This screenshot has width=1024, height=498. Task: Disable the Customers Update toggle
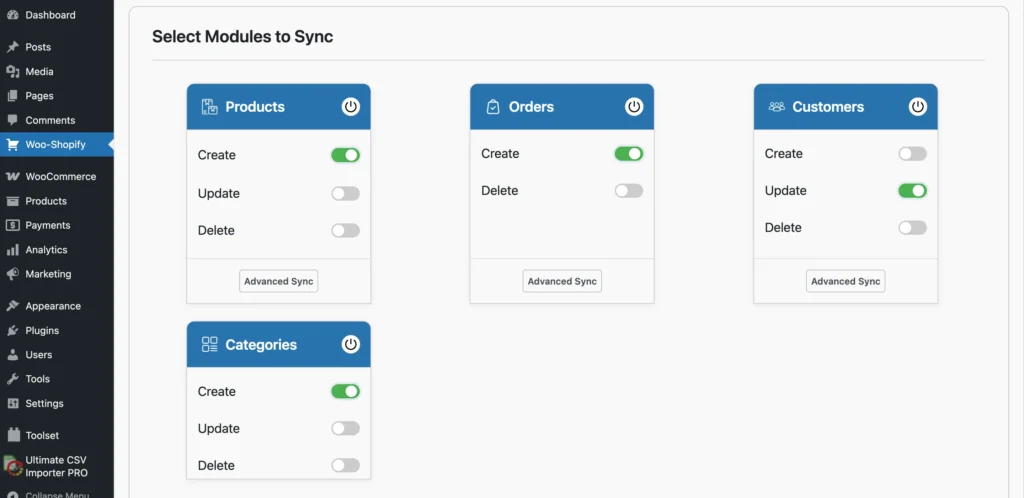click(x=912, y=191)
